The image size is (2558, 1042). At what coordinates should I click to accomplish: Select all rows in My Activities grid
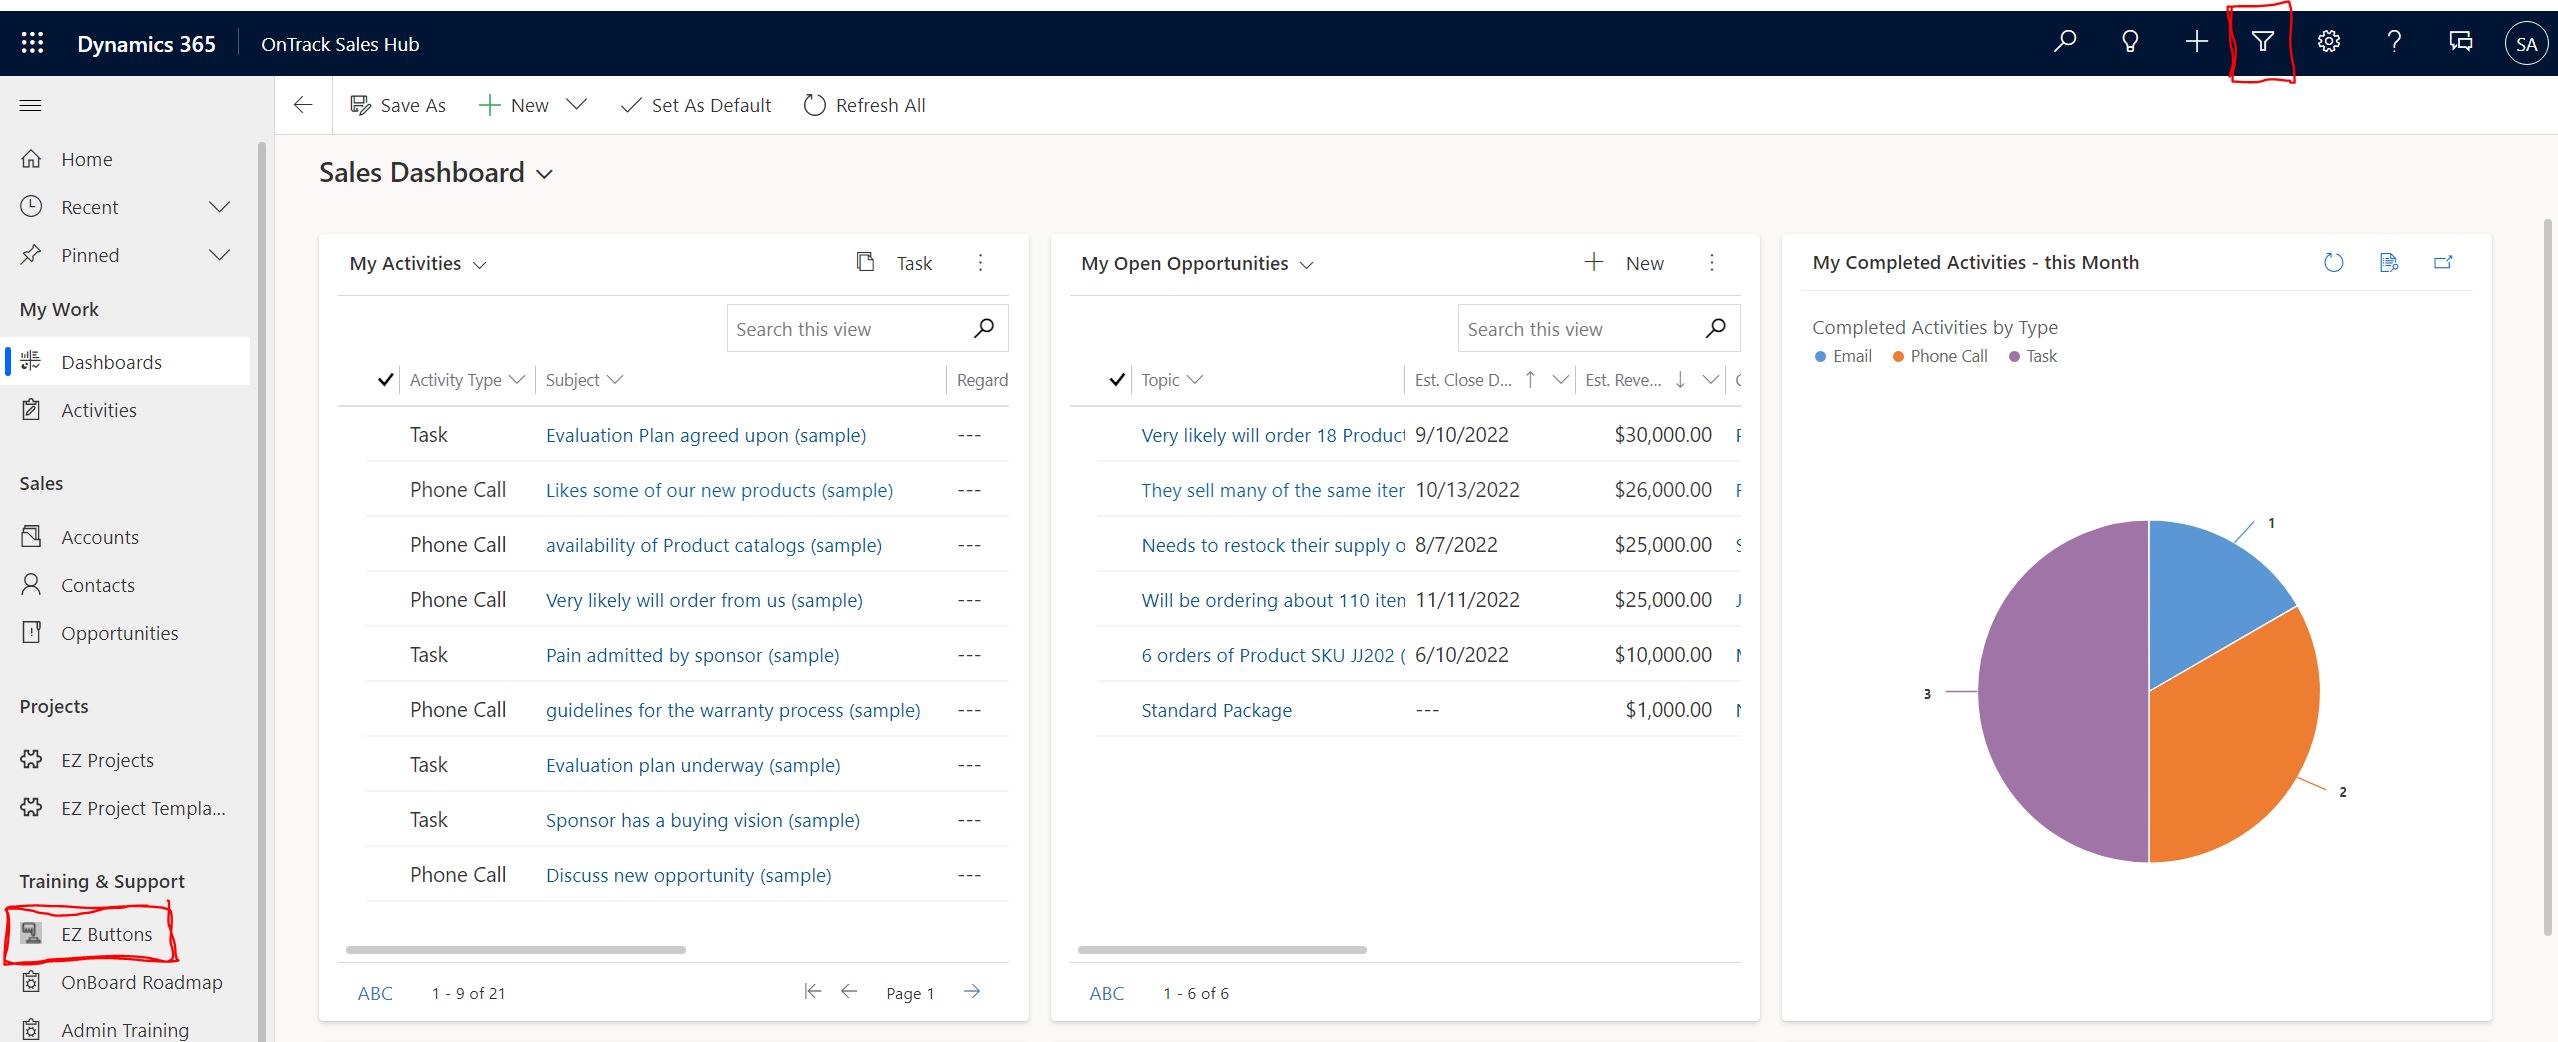click(x=385, y=380)
